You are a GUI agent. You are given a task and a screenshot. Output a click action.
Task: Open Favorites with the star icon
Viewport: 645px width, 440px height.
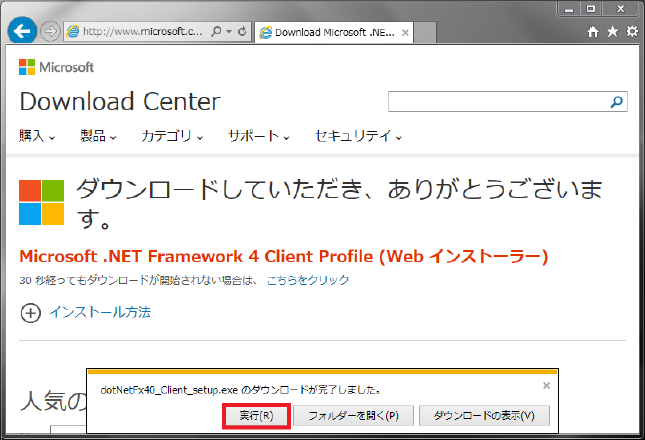coord(613,31)
